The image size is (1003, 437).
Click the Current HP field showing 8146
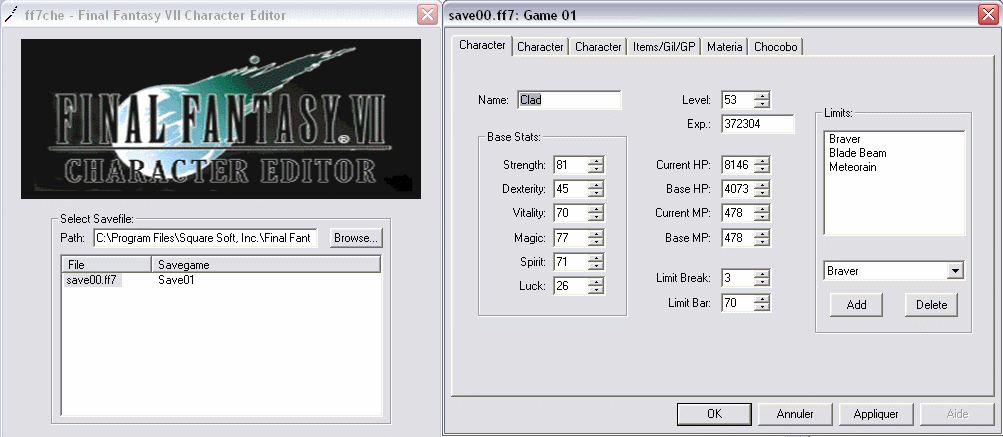click(x=738, y=165)
